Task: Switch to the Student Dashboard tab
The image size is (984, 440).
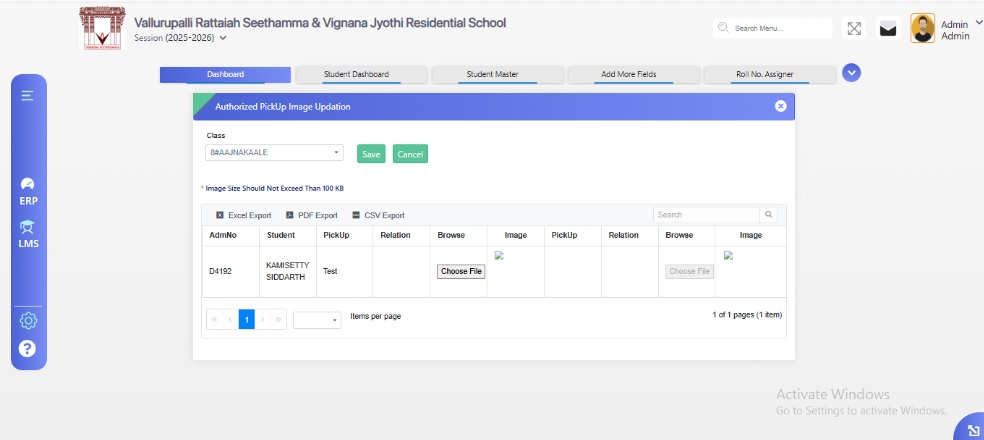Action: click(x=356, y=74)
